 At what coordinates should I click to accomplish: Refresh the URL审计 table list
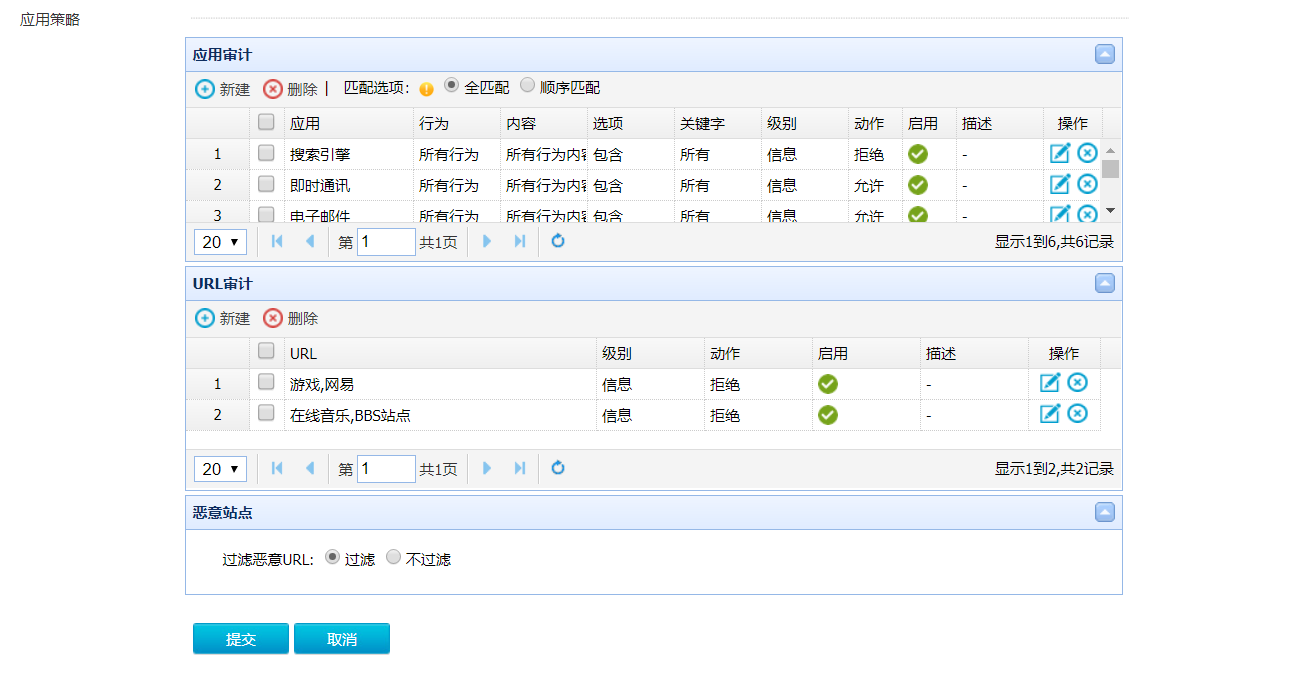point(558,468)
